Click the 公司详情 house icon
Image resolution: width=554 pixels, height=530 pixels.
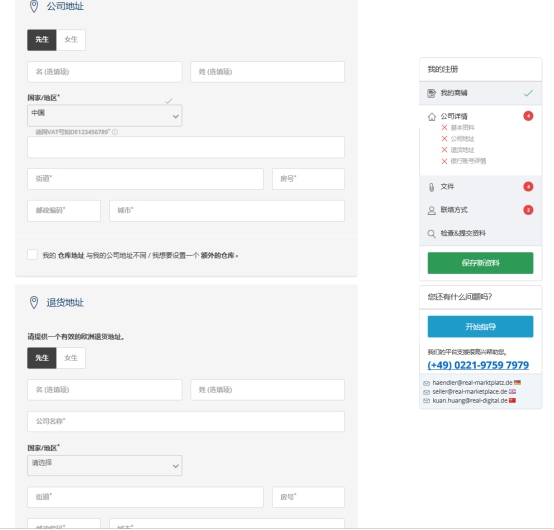point(431,117)
